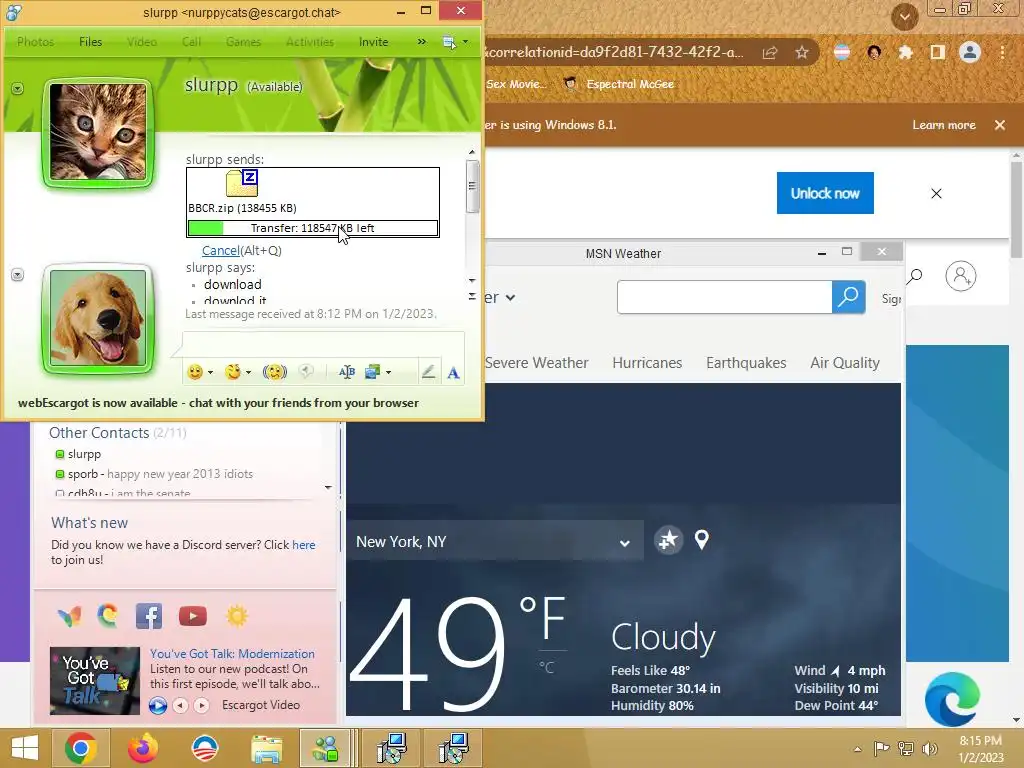This screenshot has width=1024, height=768.
Task: Open the Windows Start button
Action: 25,748
